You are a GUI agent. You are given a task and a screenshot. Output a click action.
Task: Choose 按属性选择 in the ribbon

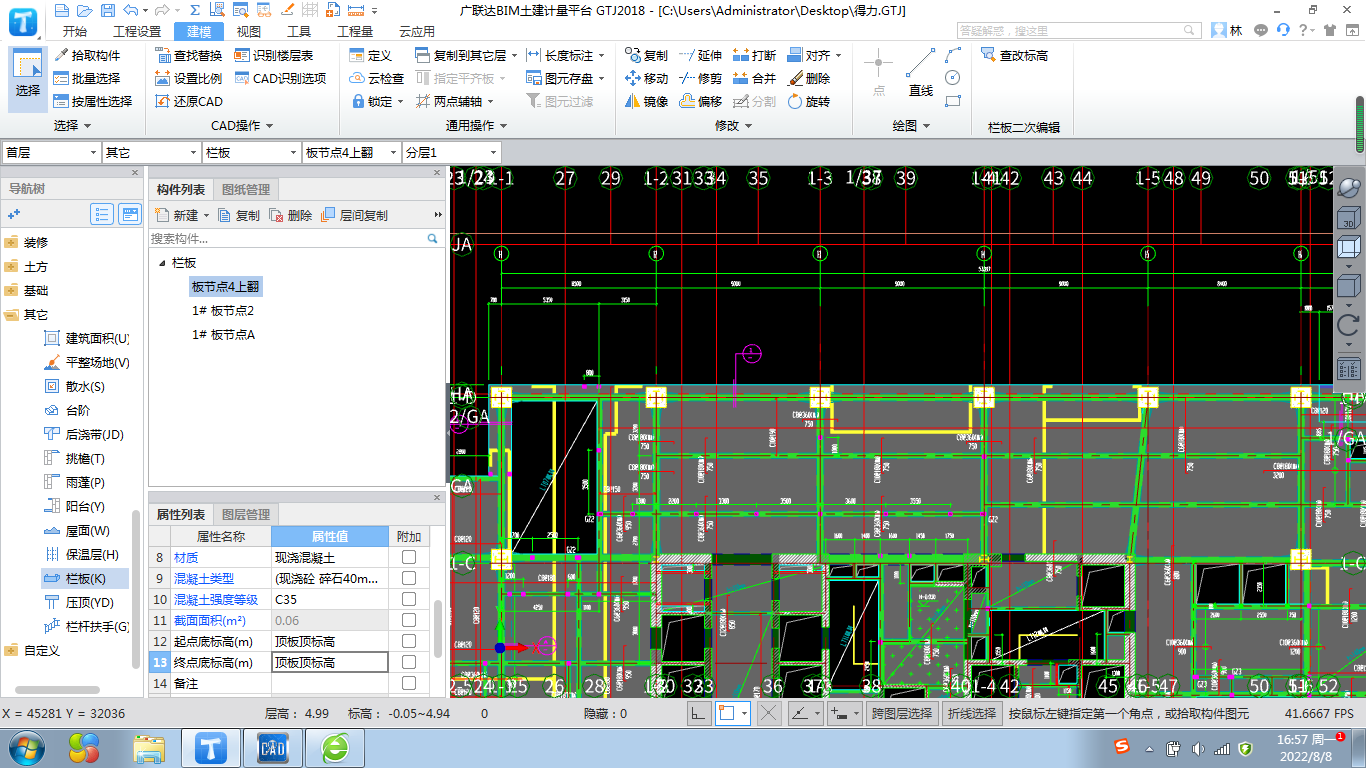(x=93, y=101)
